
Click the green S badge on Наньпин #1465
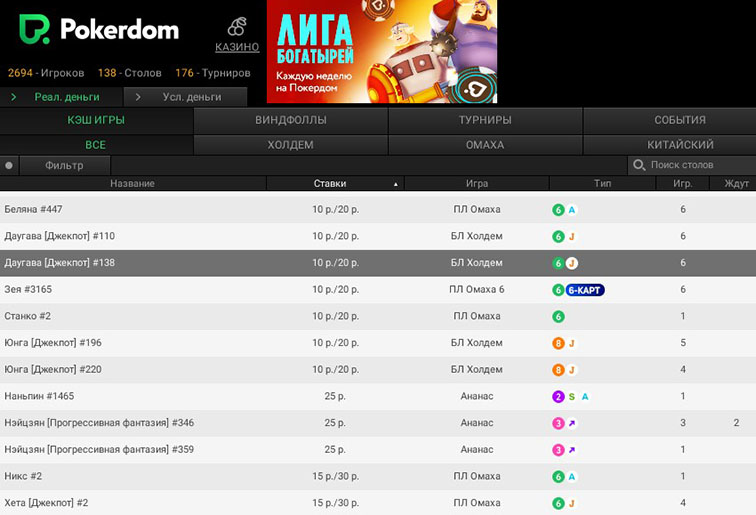pos(572,397)
